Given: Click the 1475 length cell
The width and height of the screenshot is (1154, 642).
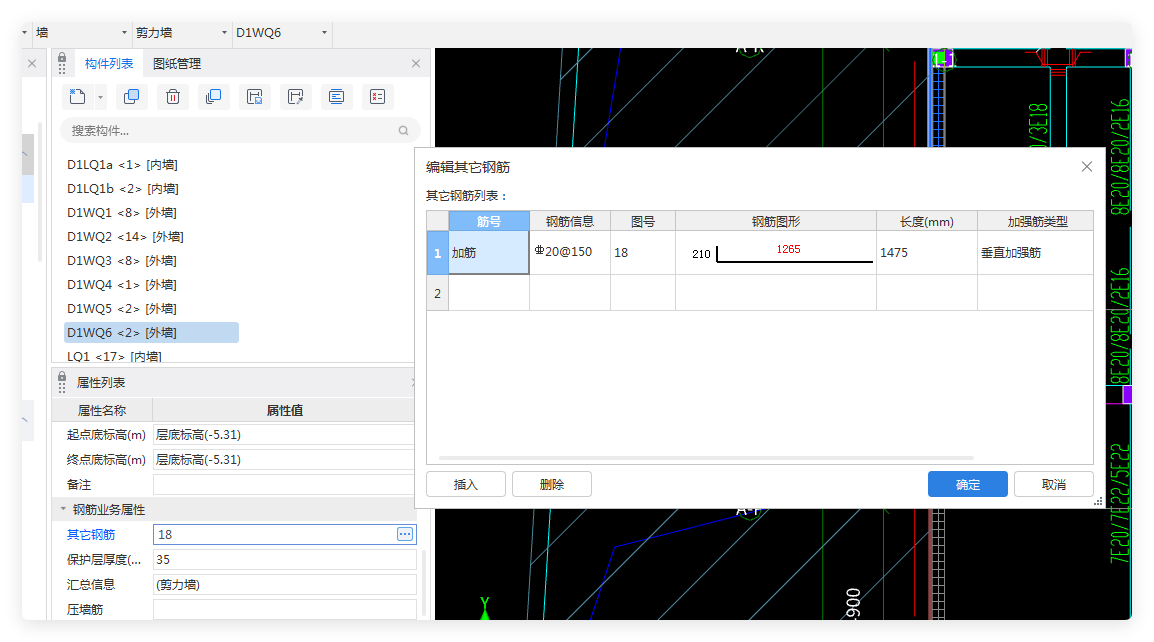Looking at the screenshot, I should [927, 253].
